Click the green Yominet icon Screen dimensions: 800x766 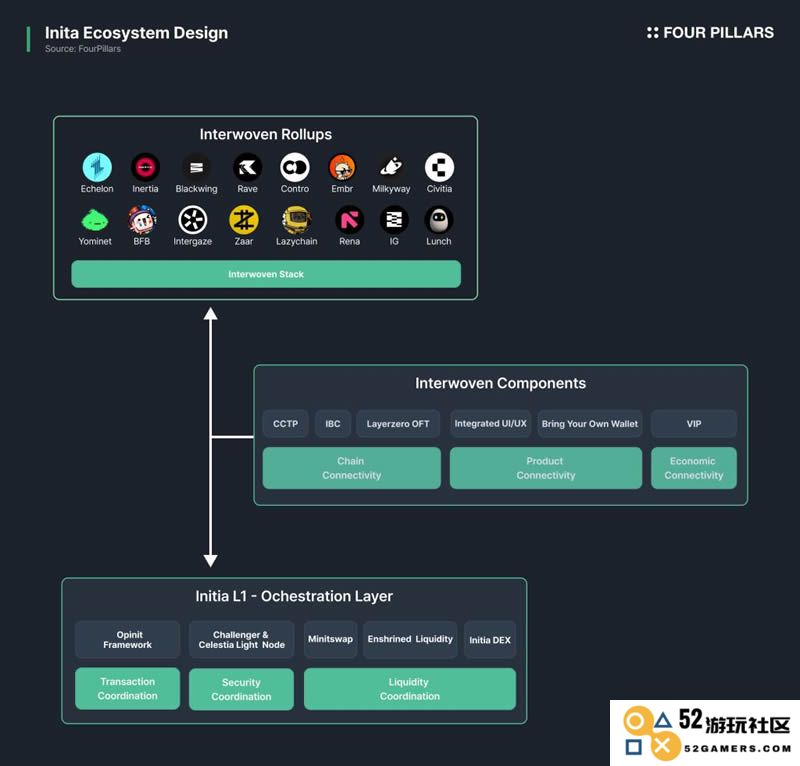(95, 220)
